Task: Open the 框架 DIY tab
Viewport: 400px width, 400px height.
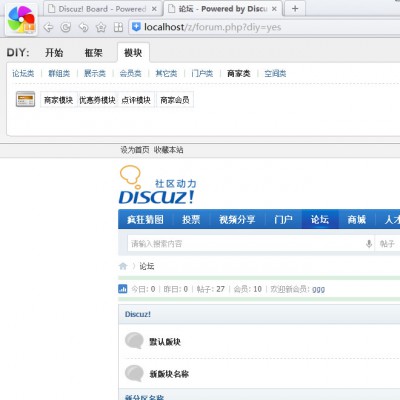Action: (93, 53)
